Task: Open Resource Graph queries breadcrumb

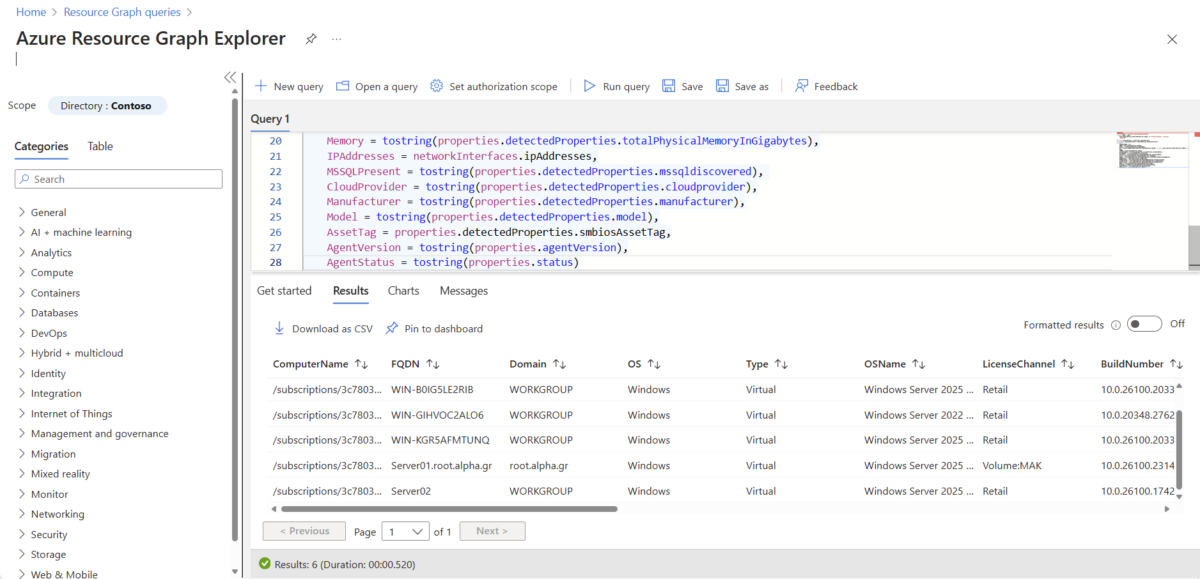Action: click(x=122, y=12)
